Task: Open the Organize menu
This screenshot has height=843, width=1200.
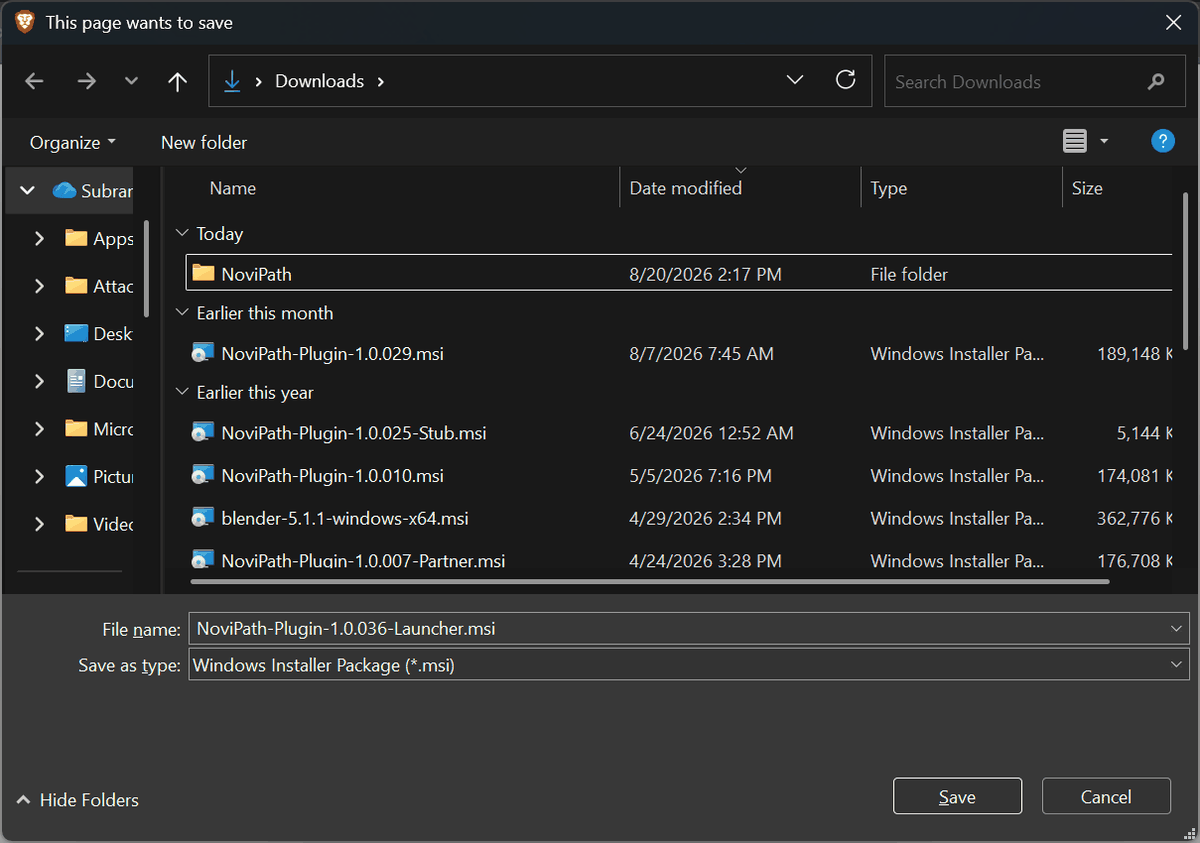Action: pos(72,142)
